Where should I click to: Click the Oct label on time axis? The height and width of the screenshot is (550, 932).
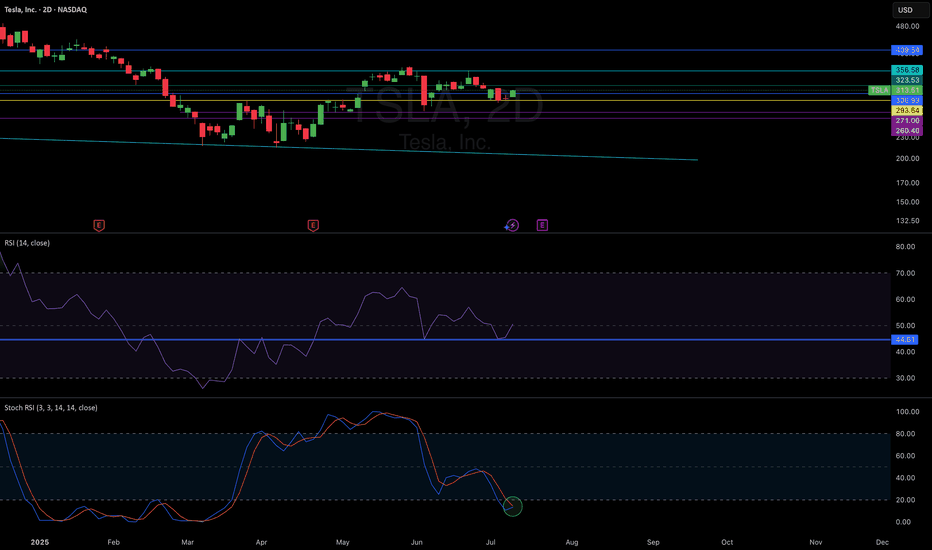point(727,542)
